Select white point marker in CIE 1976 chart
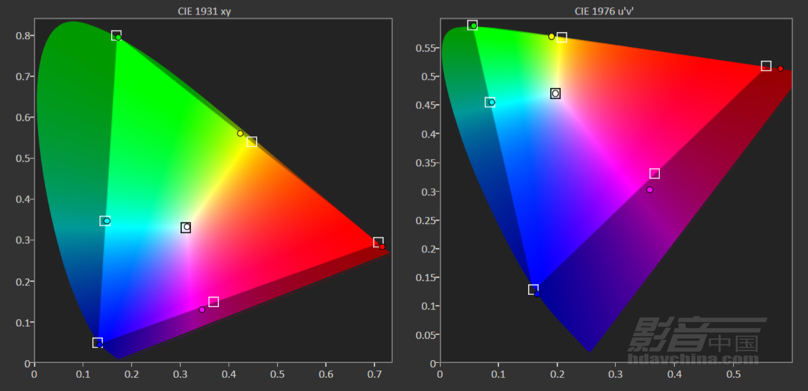Screen dimensions: 808x391 point(555,93)
